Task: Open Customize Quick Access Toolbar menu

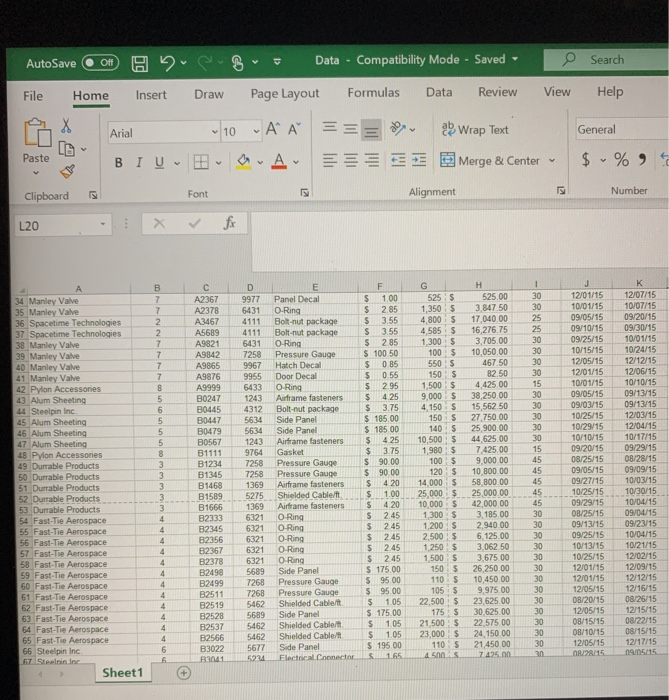Action: [x=277, y=62]
